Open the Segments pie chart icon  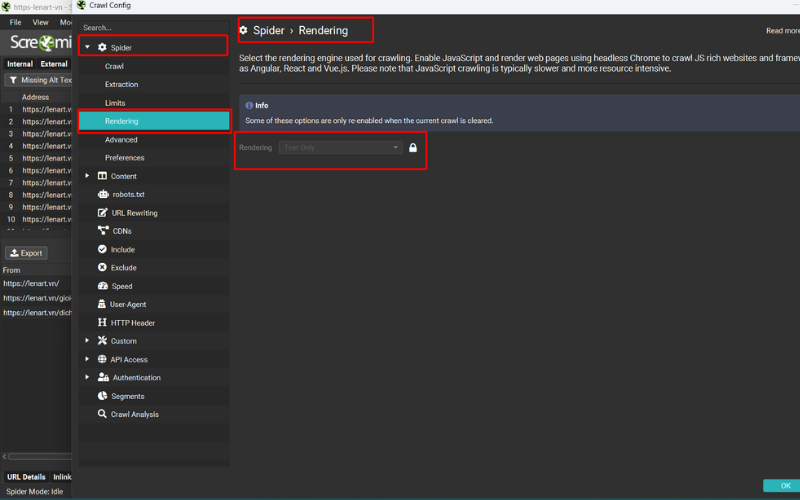point(102,396)
